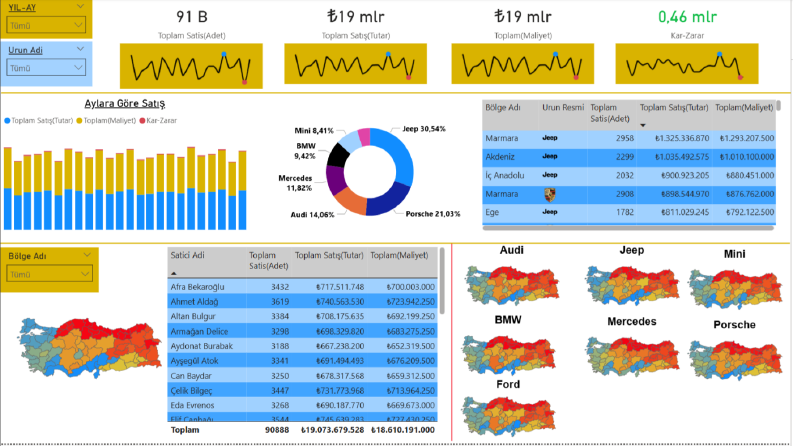The height and width of the screenshot is (446, 793).
Task: Select the Armağan Delice seller row
Action: pyautogui.click(x=302, y=331)
